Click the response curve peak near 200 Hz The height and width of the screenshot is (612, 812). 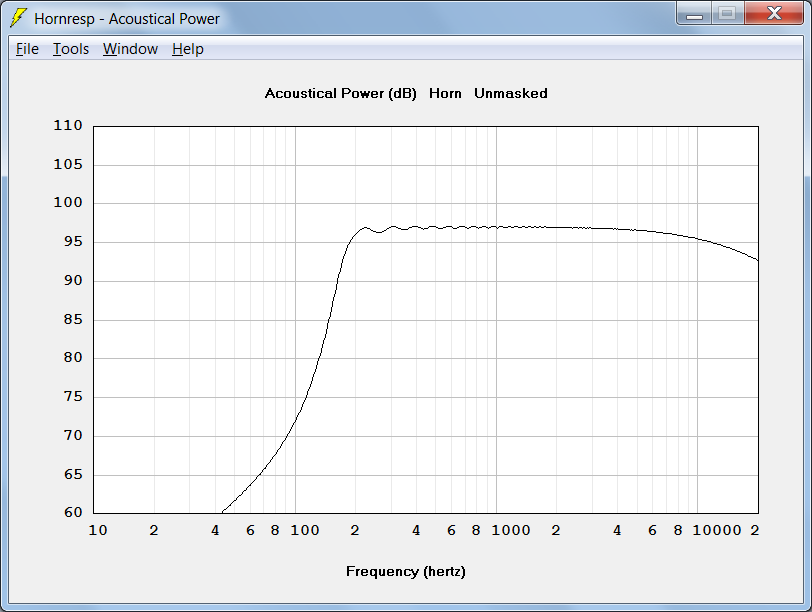coord(366,227)
